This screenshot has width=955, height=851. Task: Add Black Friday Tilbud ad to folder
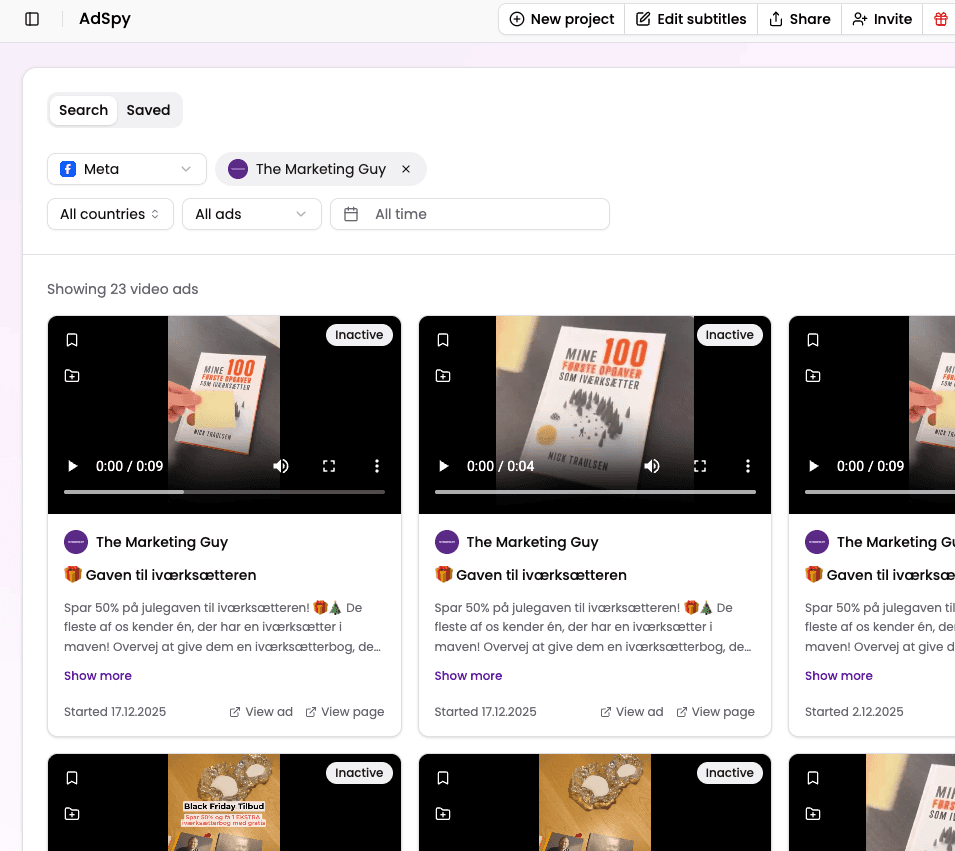72,814
